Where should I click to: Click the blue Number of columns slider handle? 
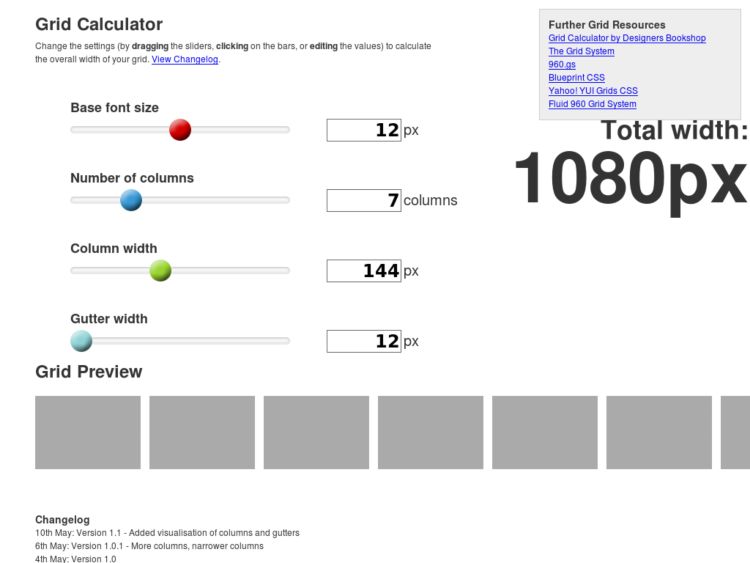click(x=131, y=200)
